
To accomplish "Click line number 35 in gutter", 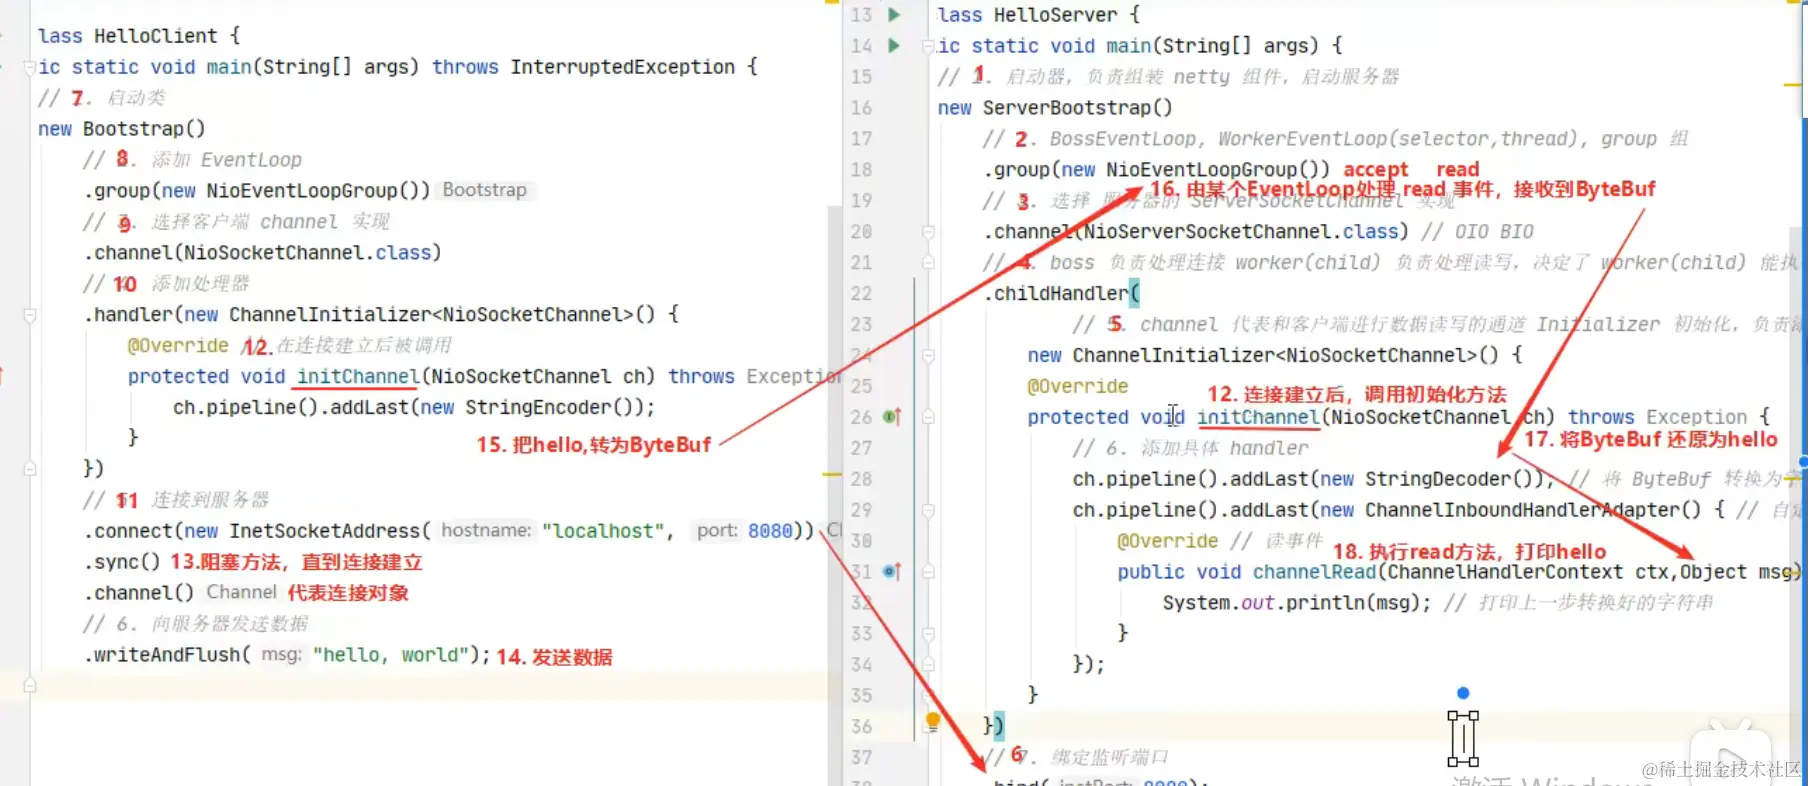I will click(861, 696).
